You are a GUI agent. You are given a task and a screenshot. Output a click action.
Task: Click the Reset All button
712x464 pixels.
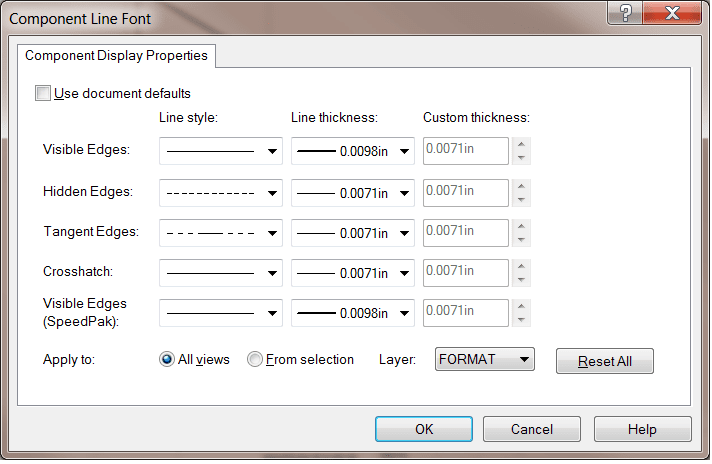pos(604,361)
